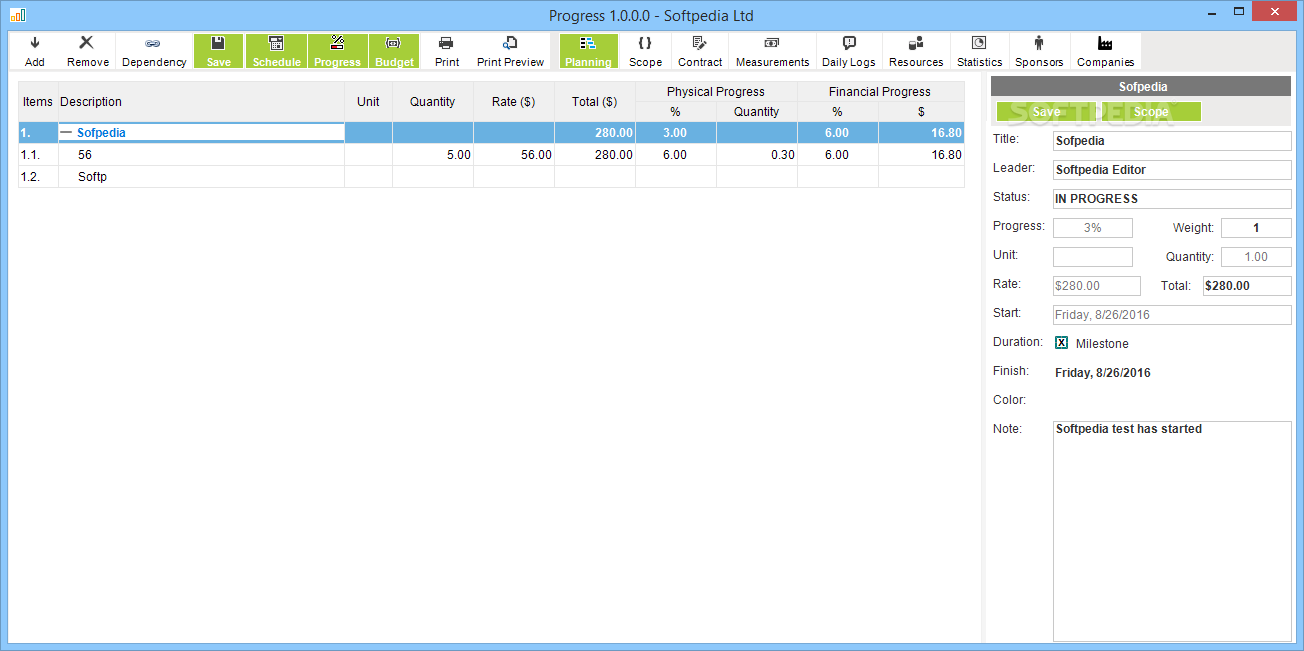Viewport: 1304px width, 651px height.
Task: Click item number 1.2. cell
Action: (38, 177)
